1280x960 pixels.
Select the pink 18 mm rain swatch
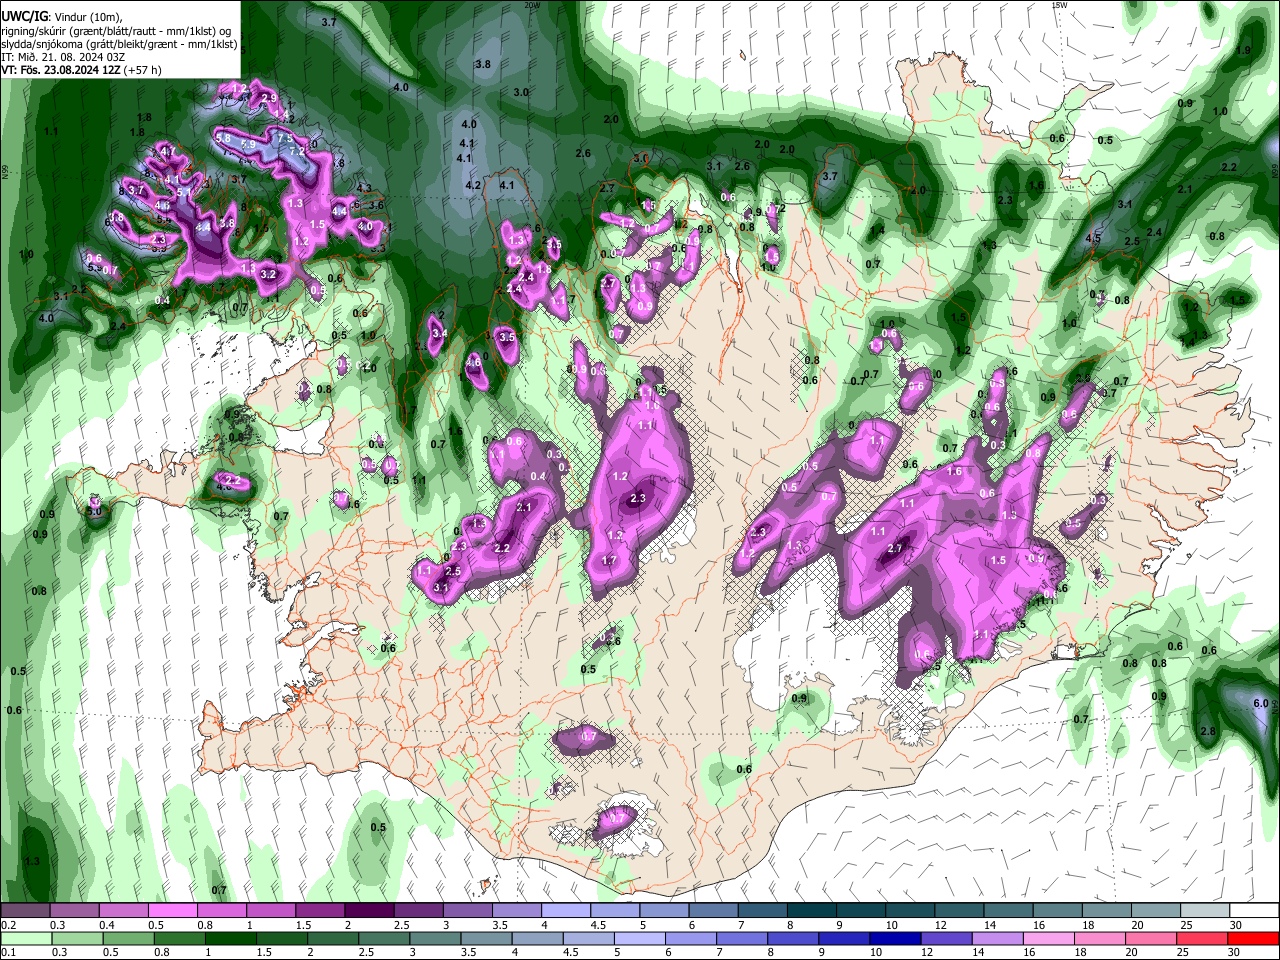click(1101, 938)
